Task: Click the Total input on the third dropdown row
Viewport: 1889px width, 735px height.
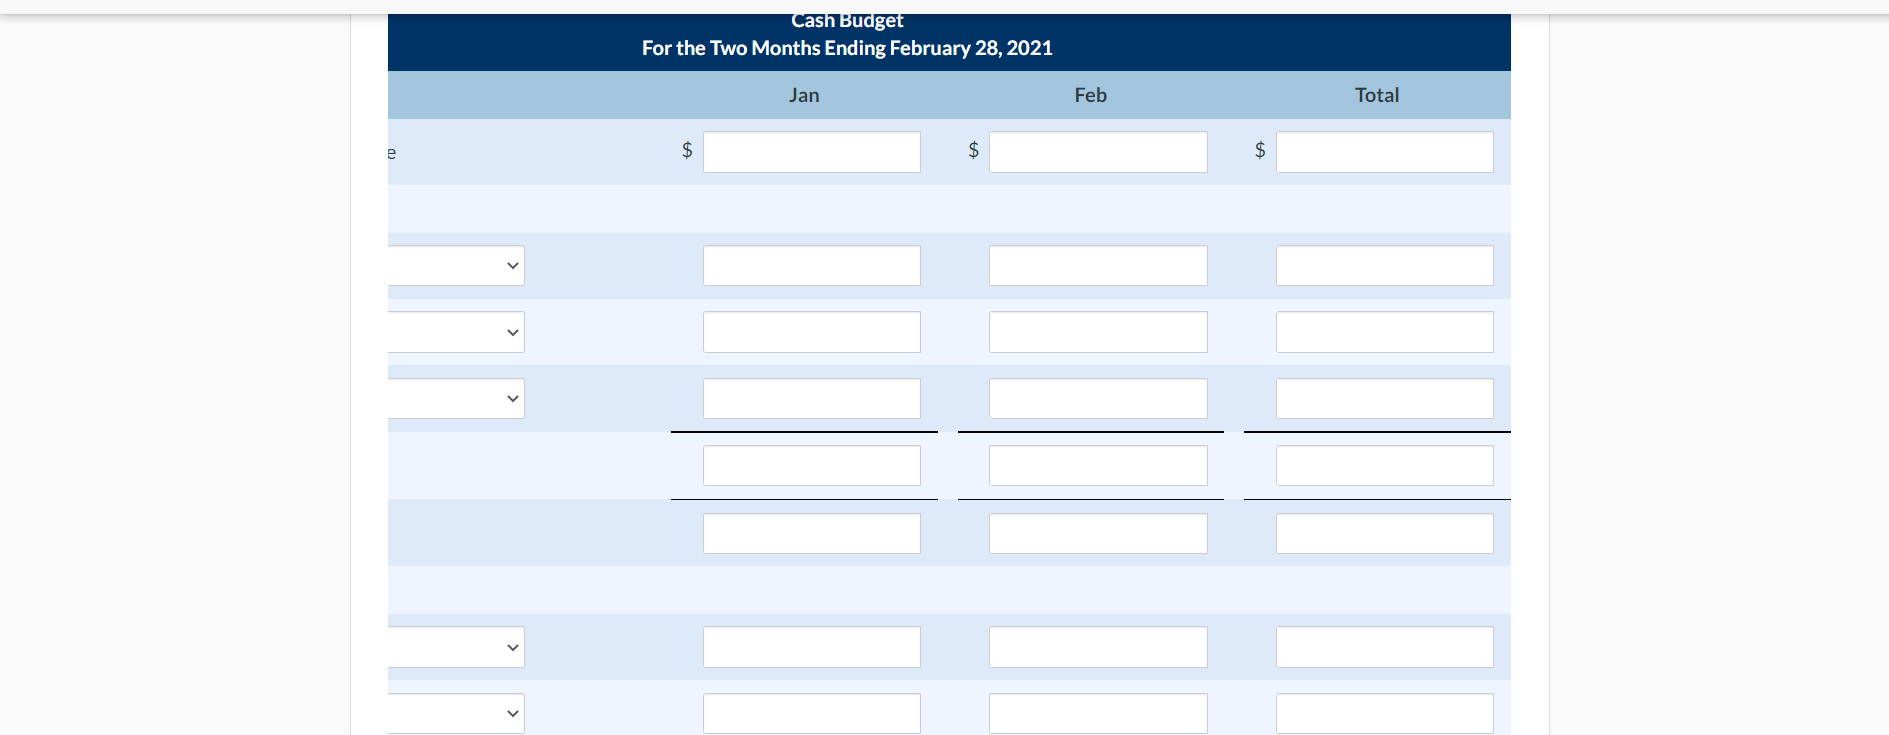Action: coord(1384,398)
